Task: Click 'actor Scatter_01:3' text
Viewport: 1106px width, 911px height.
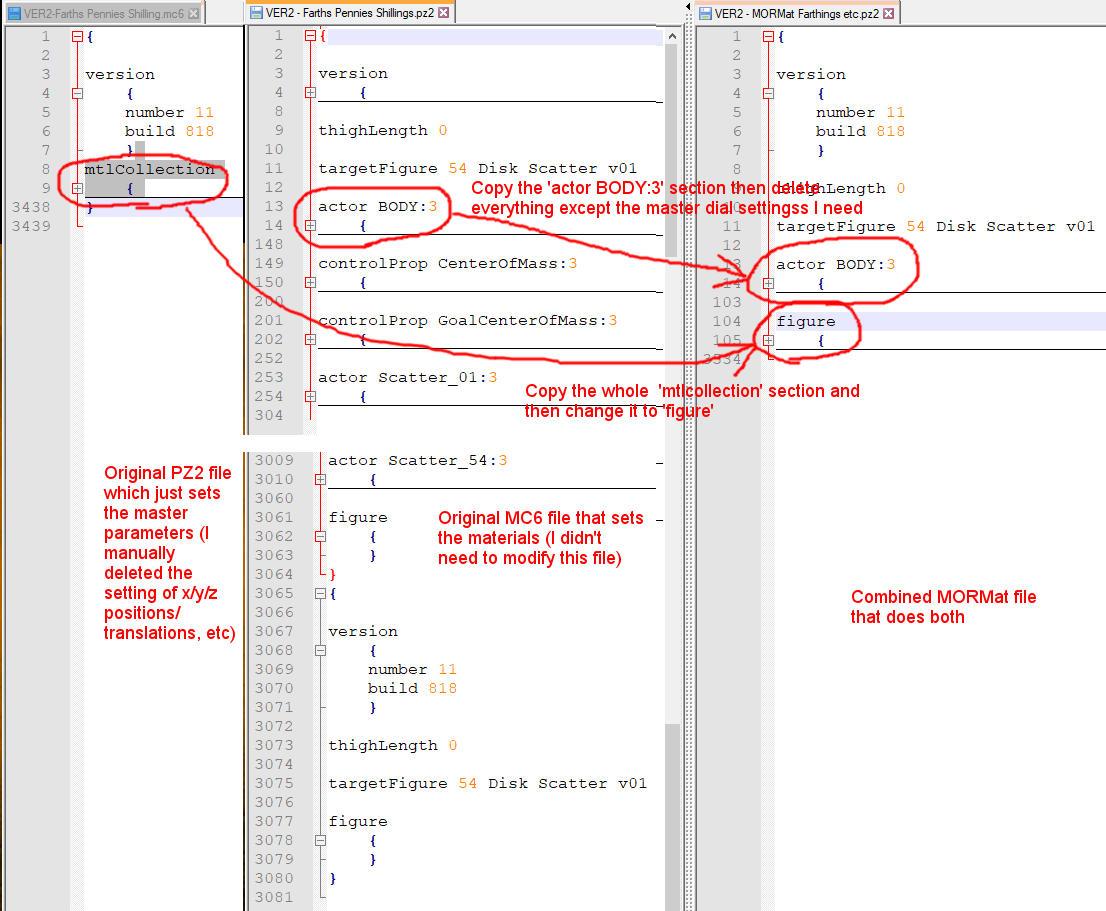Action: [x=407, y=378]
